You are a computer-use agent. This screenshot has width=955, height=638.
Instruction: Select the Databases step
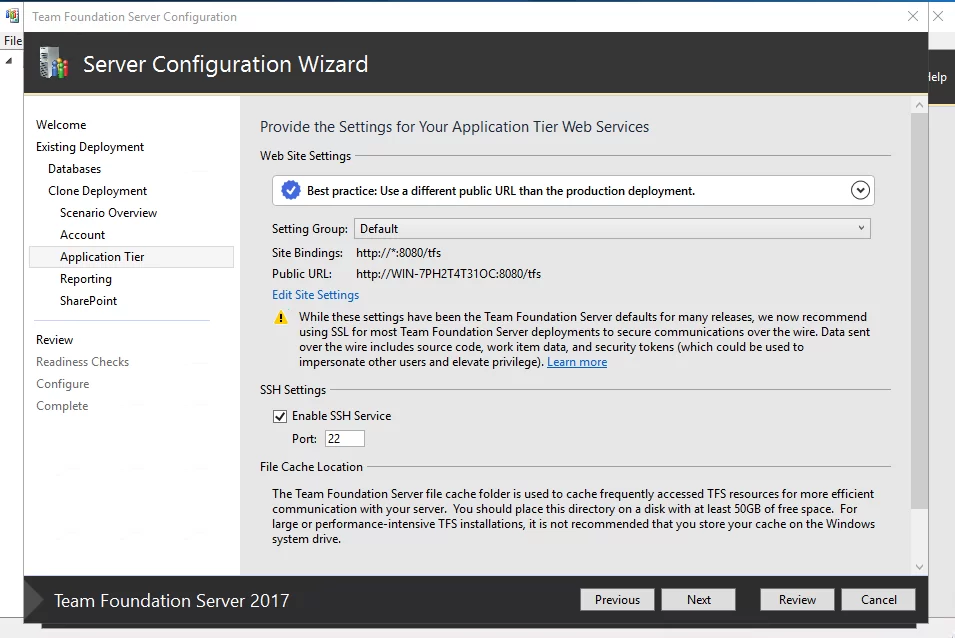(74, 169)
